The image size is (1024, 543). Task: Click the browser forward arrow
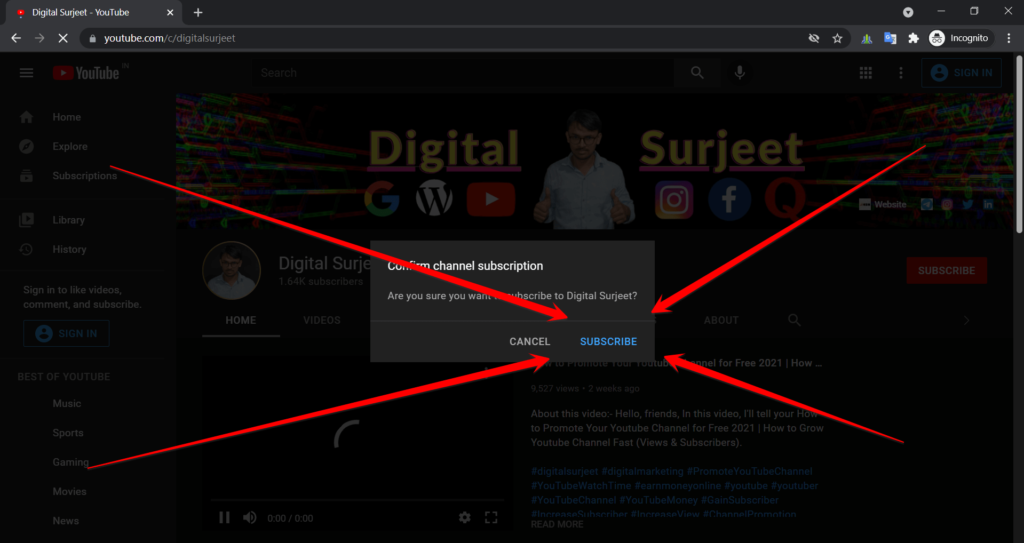[40, 39]
